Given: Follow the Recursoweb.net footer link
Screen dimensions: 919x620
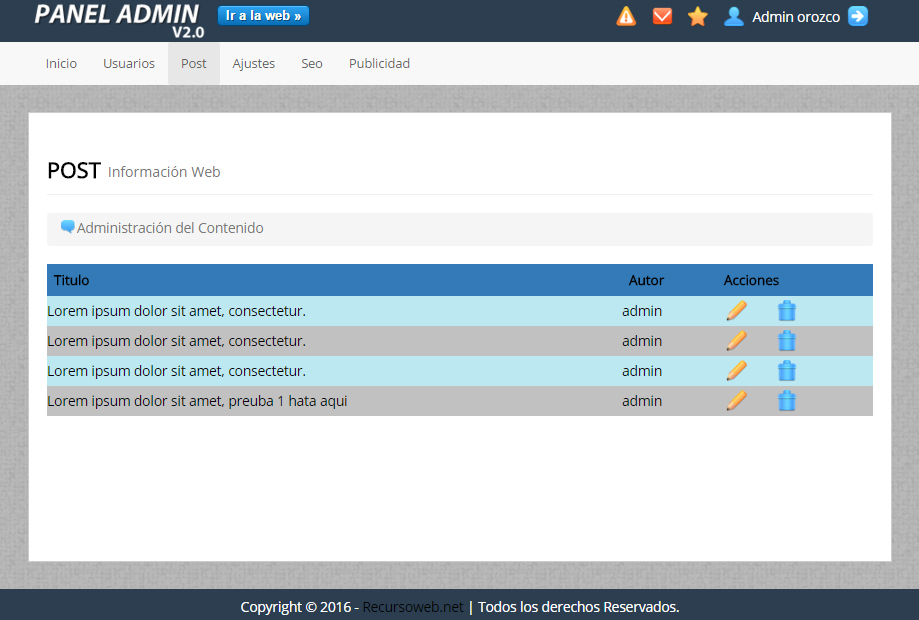Looking at the screenshot, I should [413, 607].
